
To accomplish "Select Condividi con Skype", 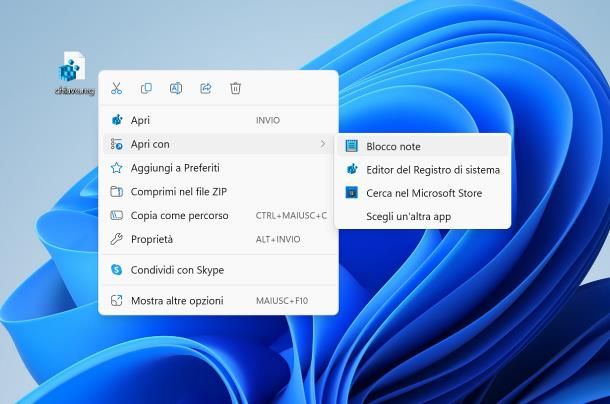I will click(218, 270).
